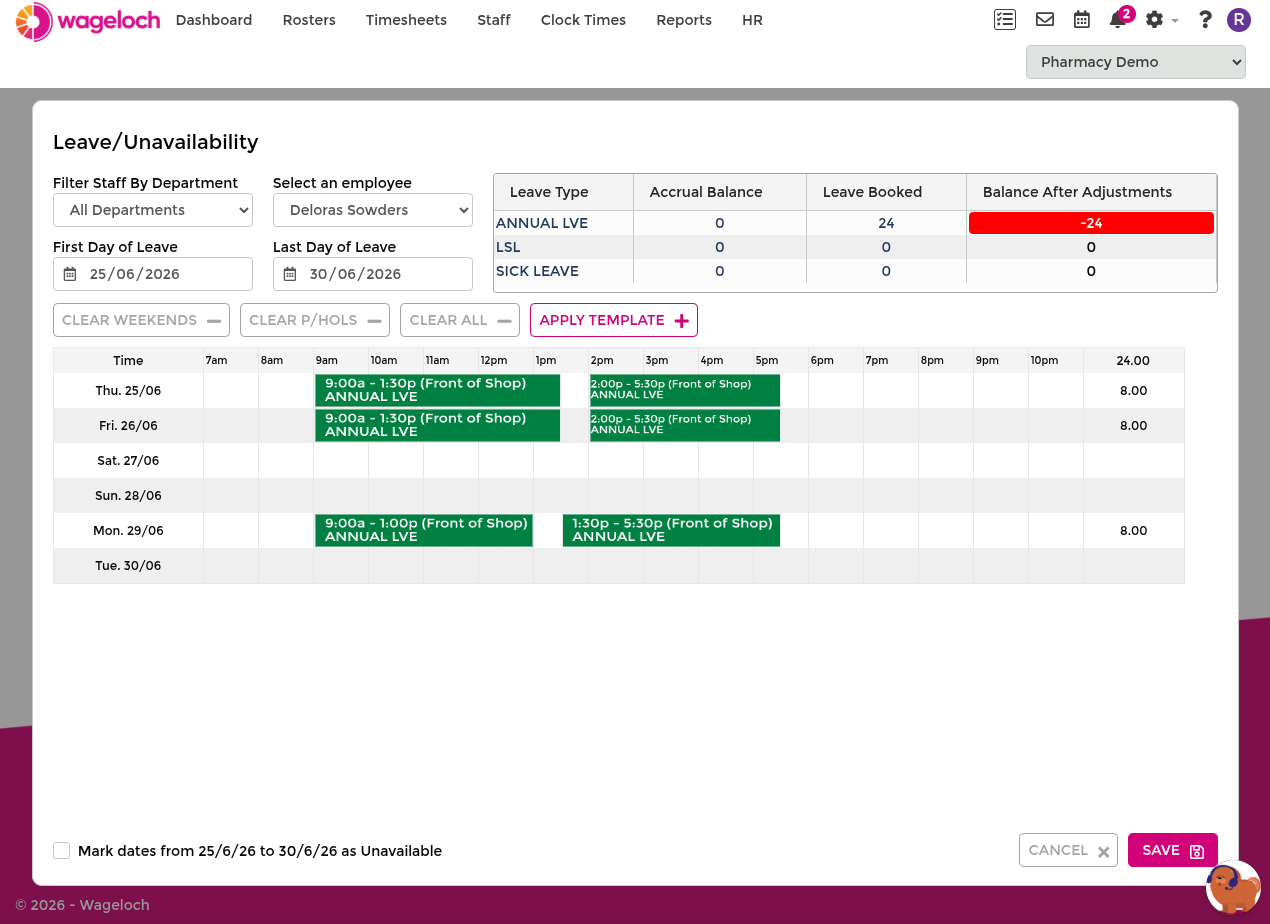This screenshot has height=924, width=1270.
Task: Click calendar icon in First Day of Leave
Action: pyautogui.click(x=70, y=274)
